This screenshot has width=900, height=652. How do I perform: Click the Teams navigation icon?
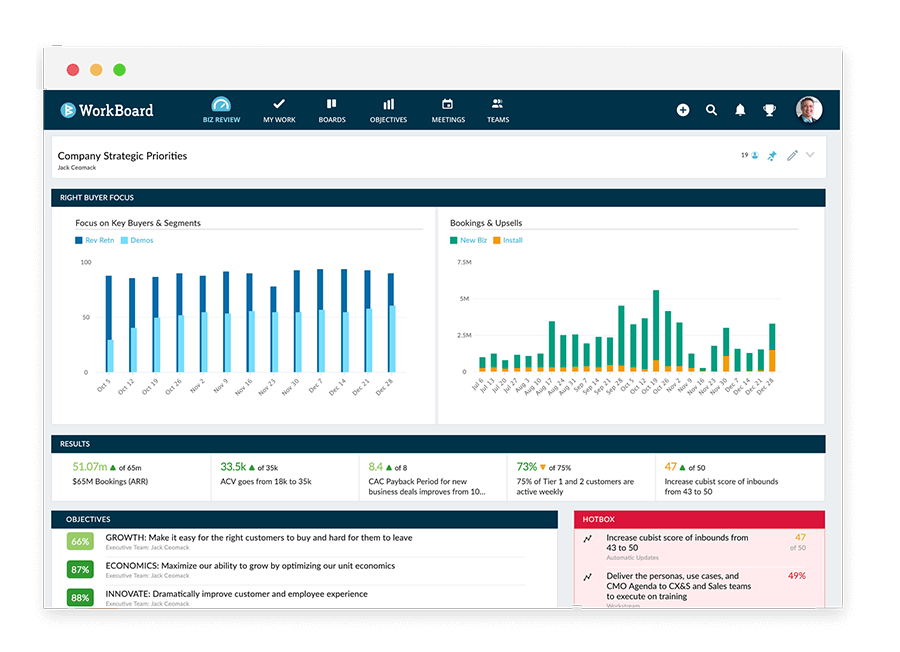[x=497, y=108]
